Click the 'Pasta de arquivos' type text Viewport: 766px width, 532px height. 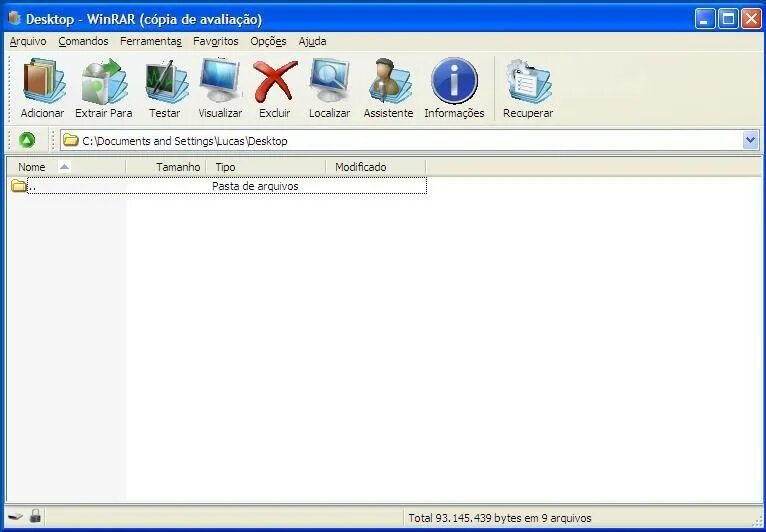coord(255,186)
